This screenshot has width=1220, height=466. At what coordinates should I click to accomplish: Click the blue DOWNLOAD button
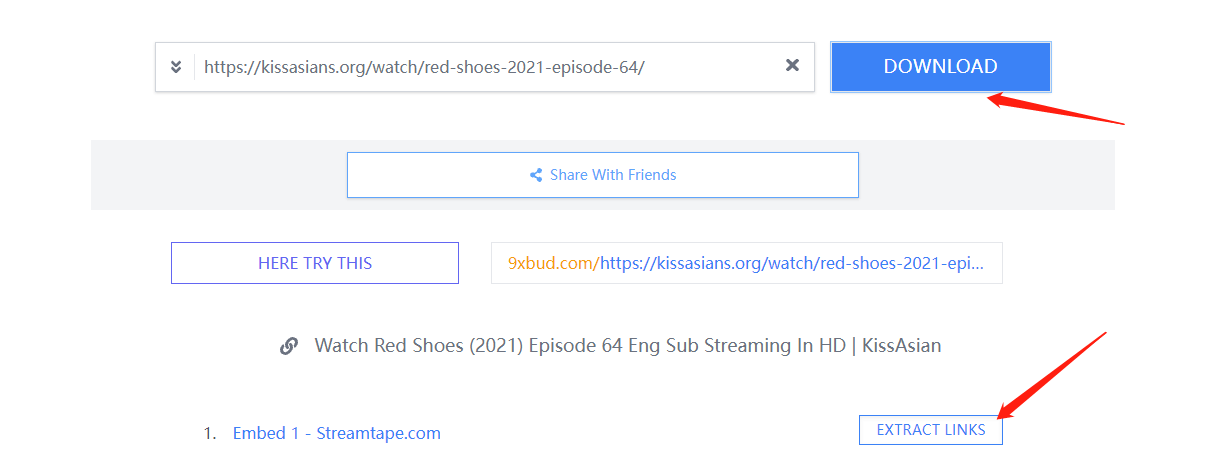tap(940, 67)
